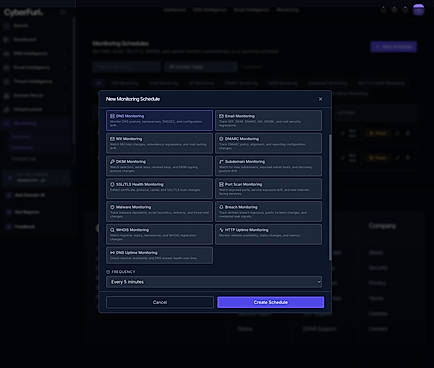Open the Frequency dropdown set to Every 5 minutes
Screen dimensions: 434x368
click(214, 282)
